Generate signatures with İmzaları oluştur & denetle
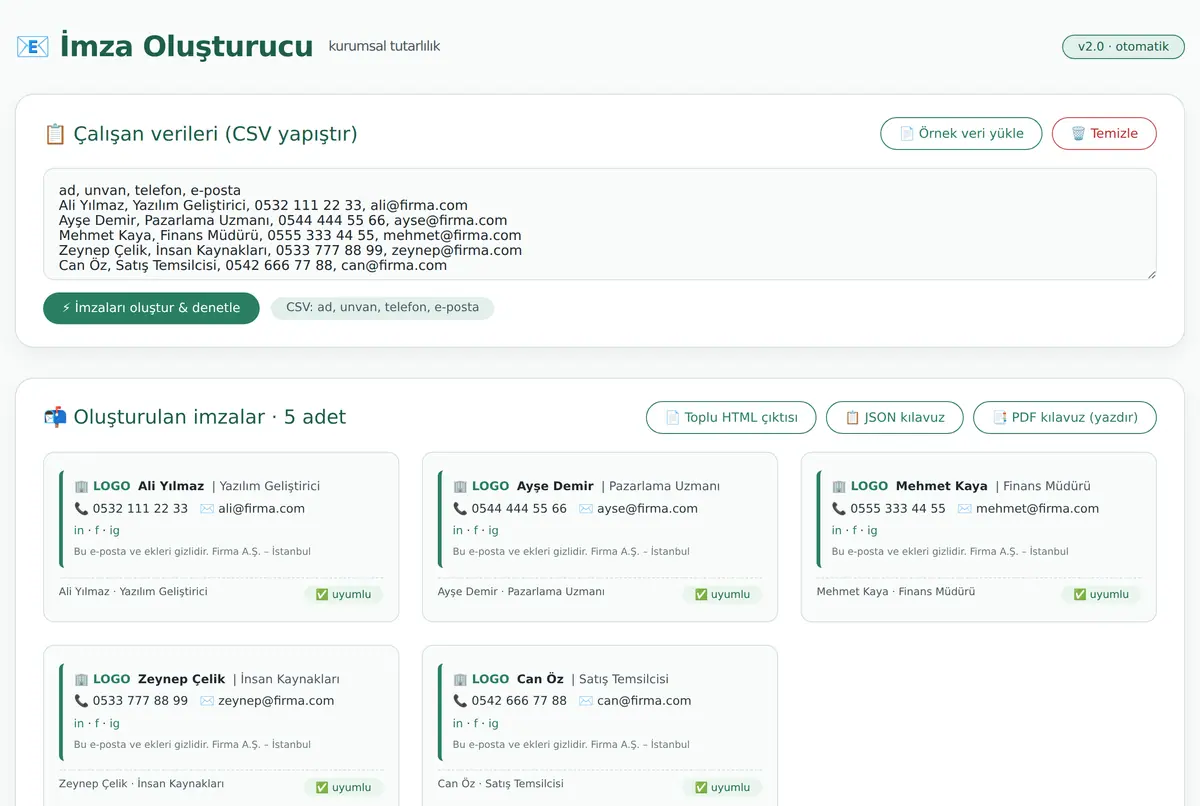Screen dimensions: 1200x806 [151, 308]
